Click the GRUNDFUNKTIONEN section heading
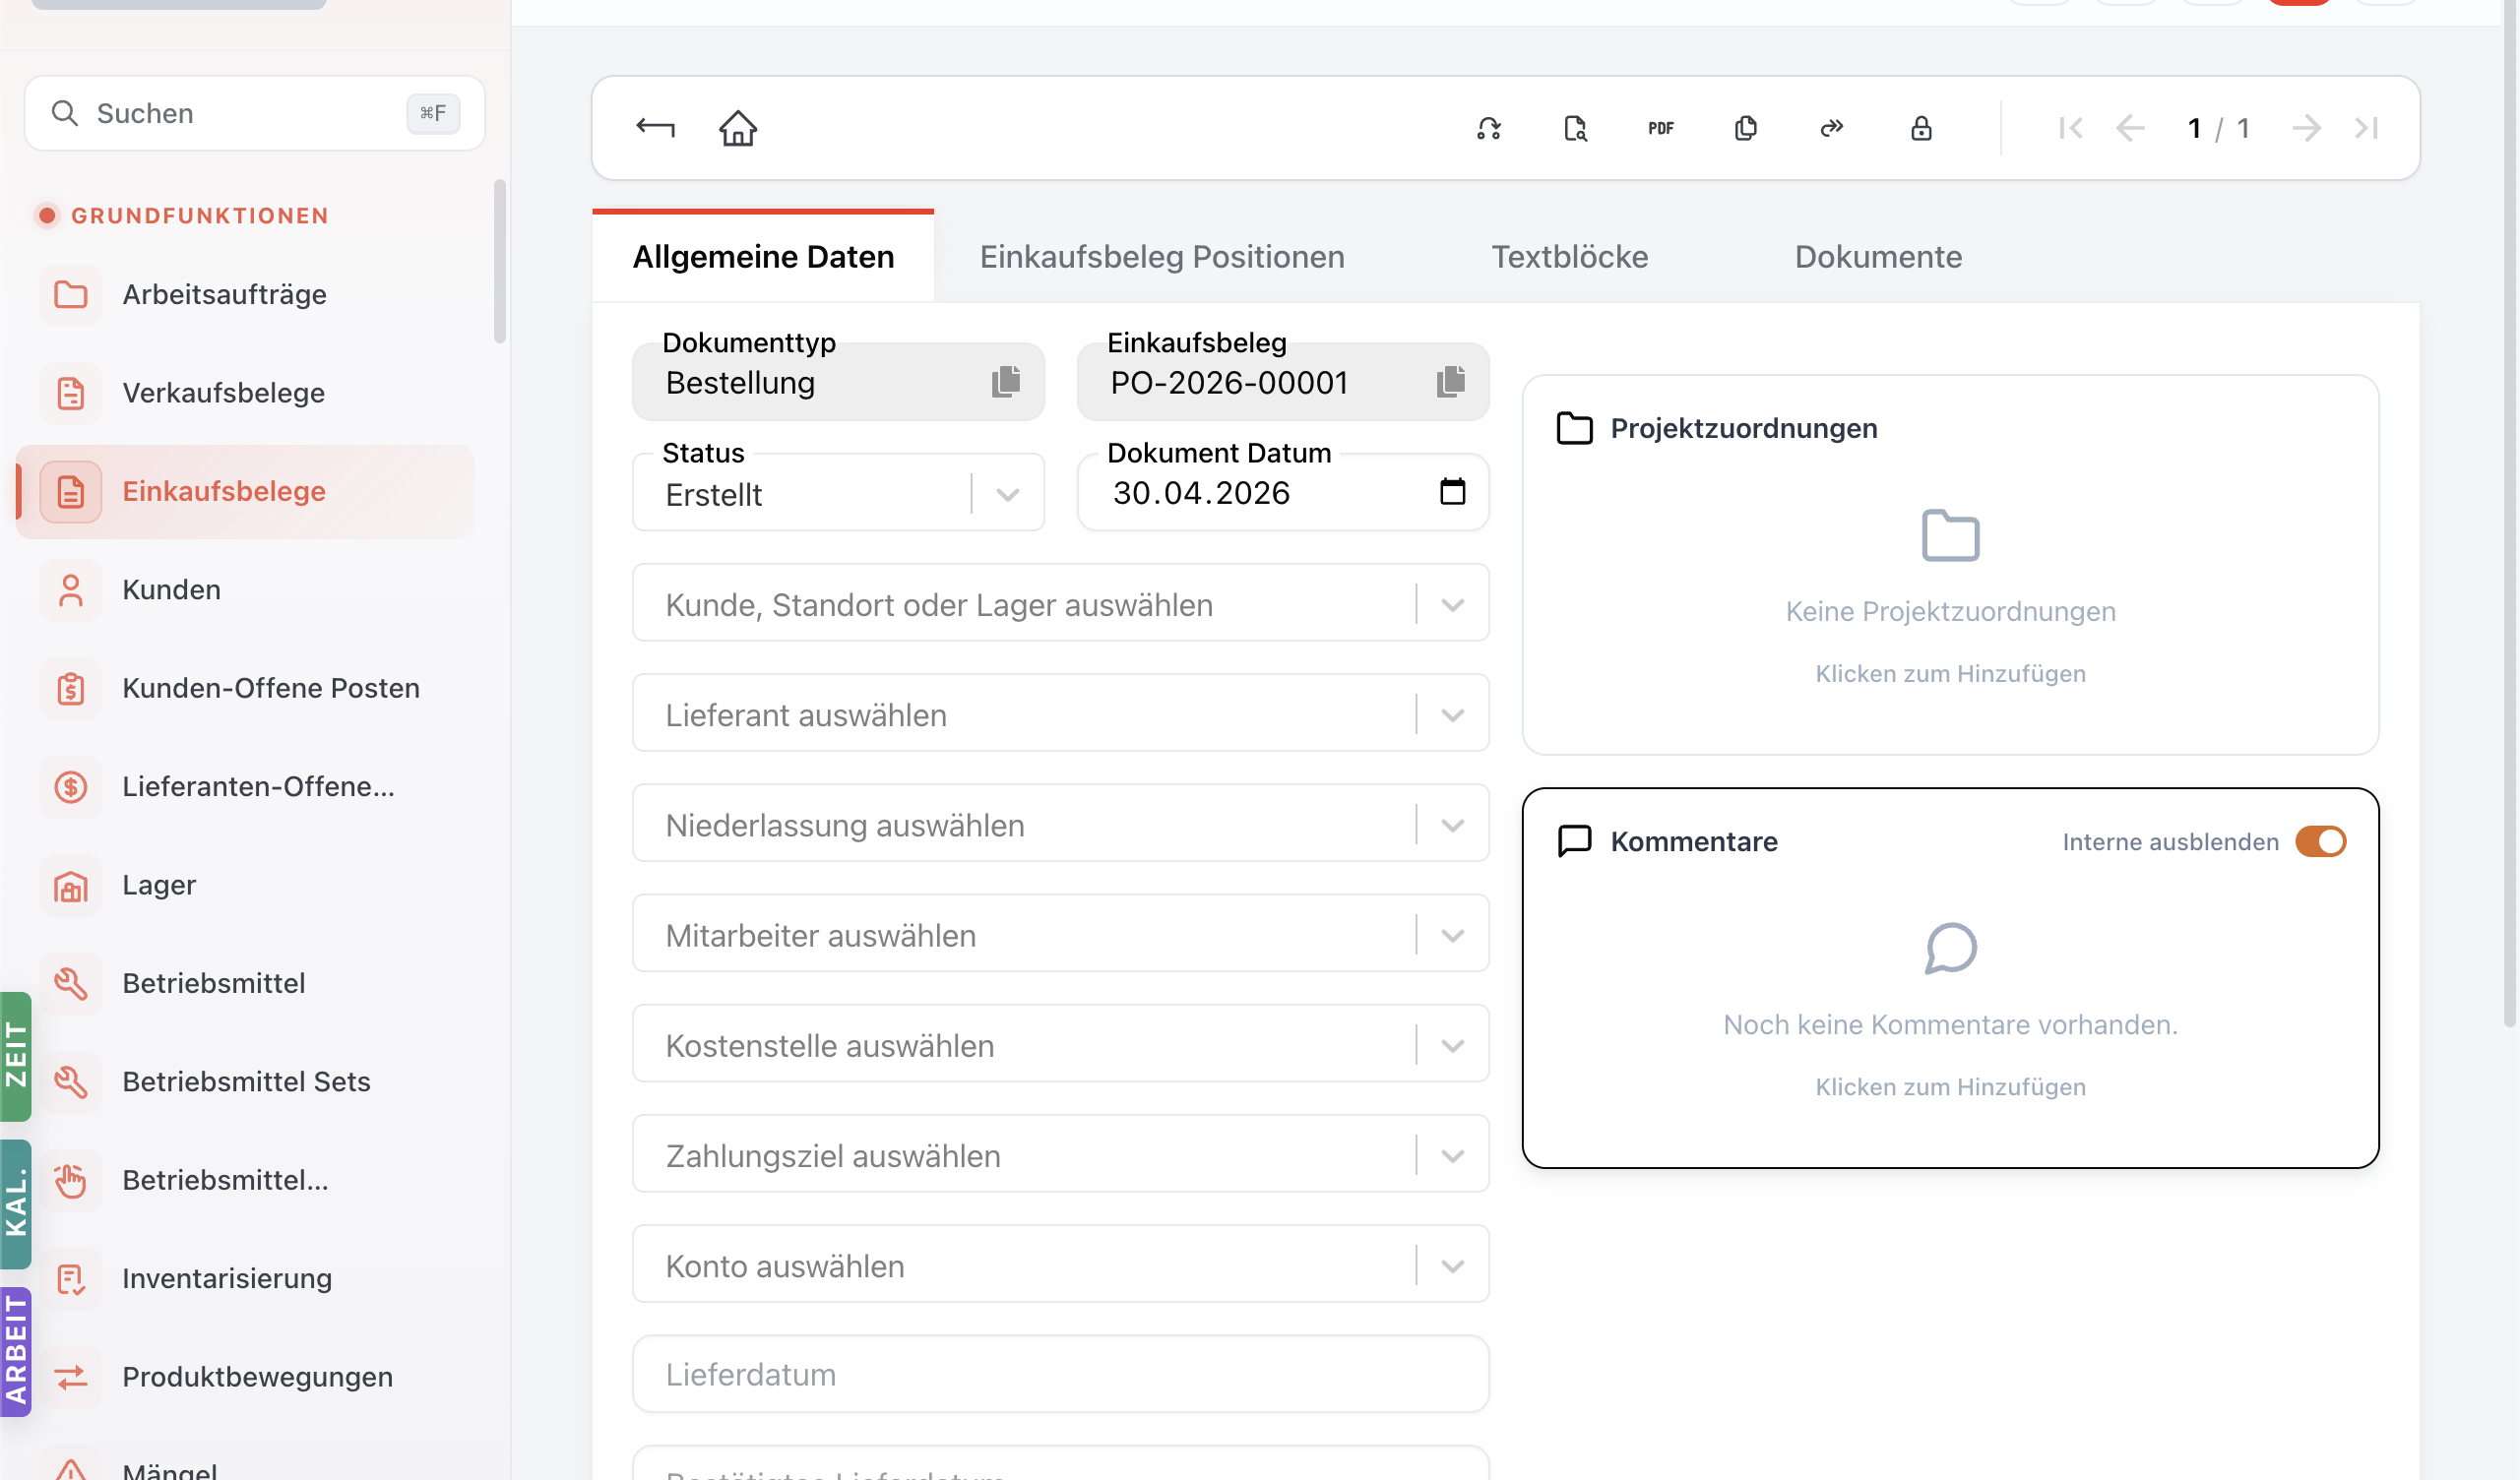The image size is (2520, 1480). 199,215
